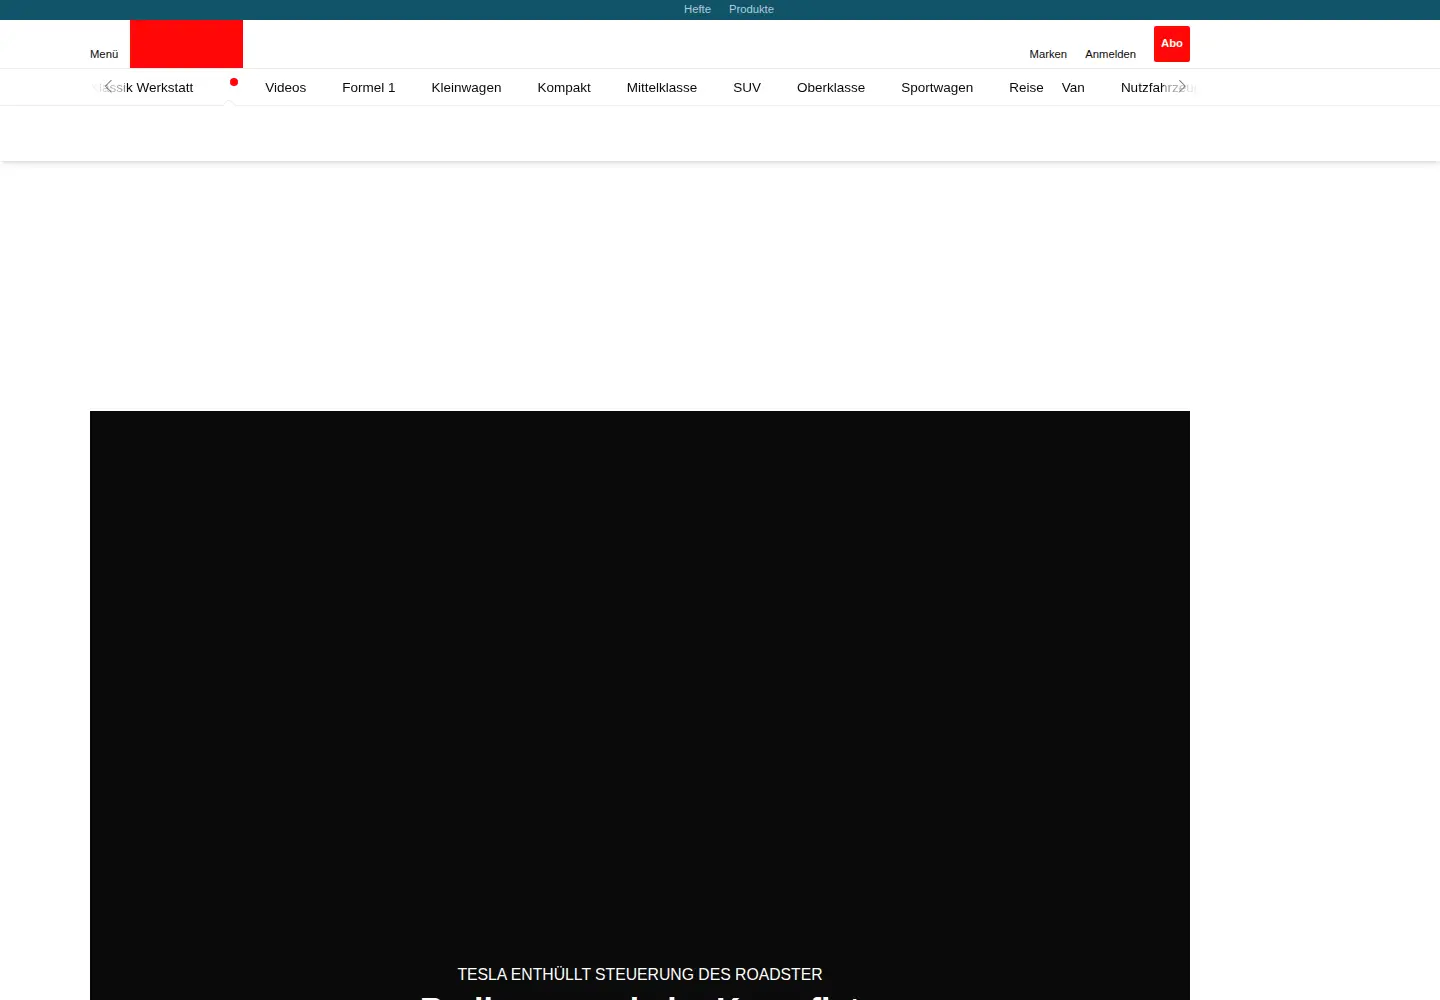This screenshot has height=1000, width=1440.
Task: Select the Mittelklasse category
Action: [662, 88]
